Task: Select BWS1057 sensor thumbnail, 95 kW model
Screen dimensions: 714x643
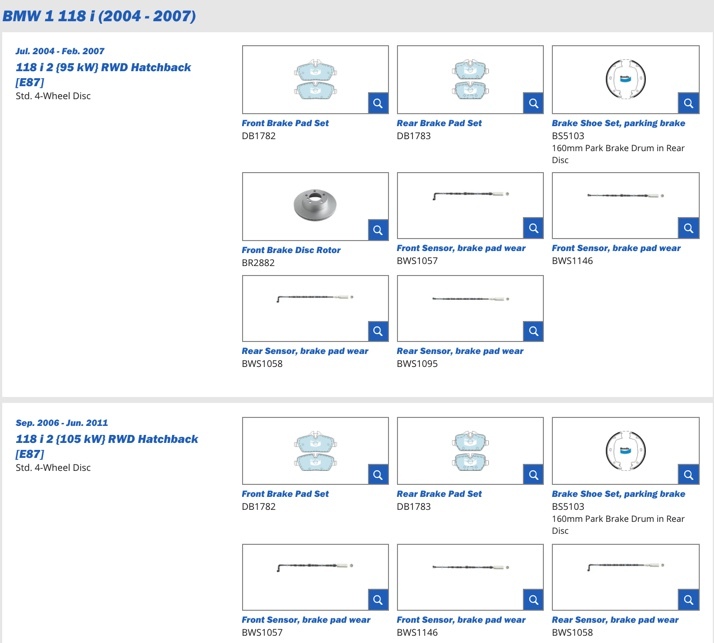Action: 470,205
